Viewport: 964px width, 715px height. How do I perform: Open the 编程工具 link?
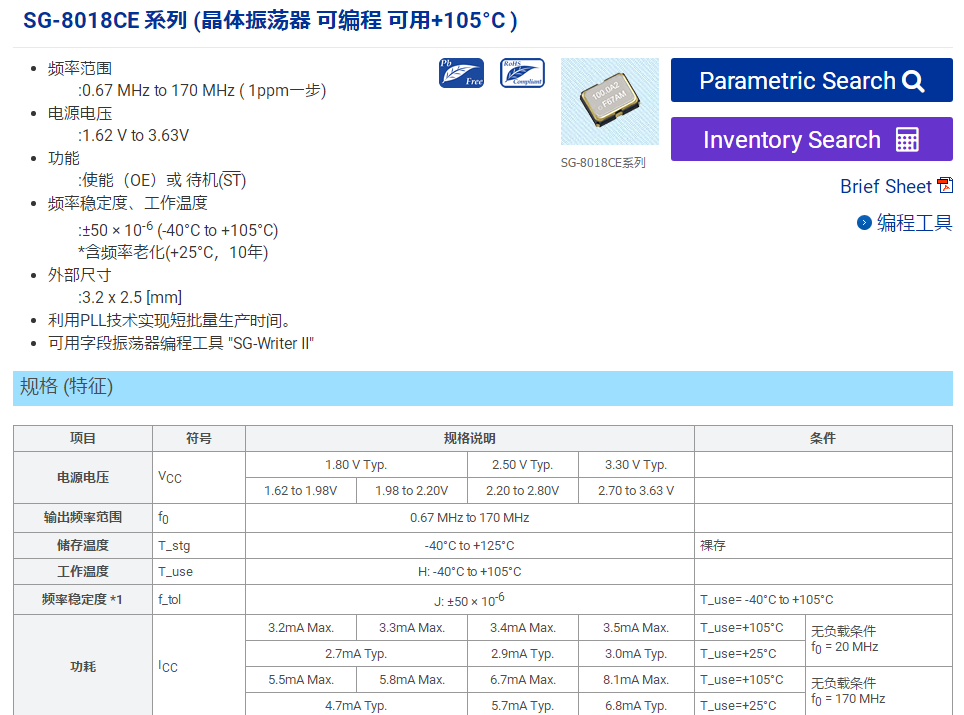(914, 223)
